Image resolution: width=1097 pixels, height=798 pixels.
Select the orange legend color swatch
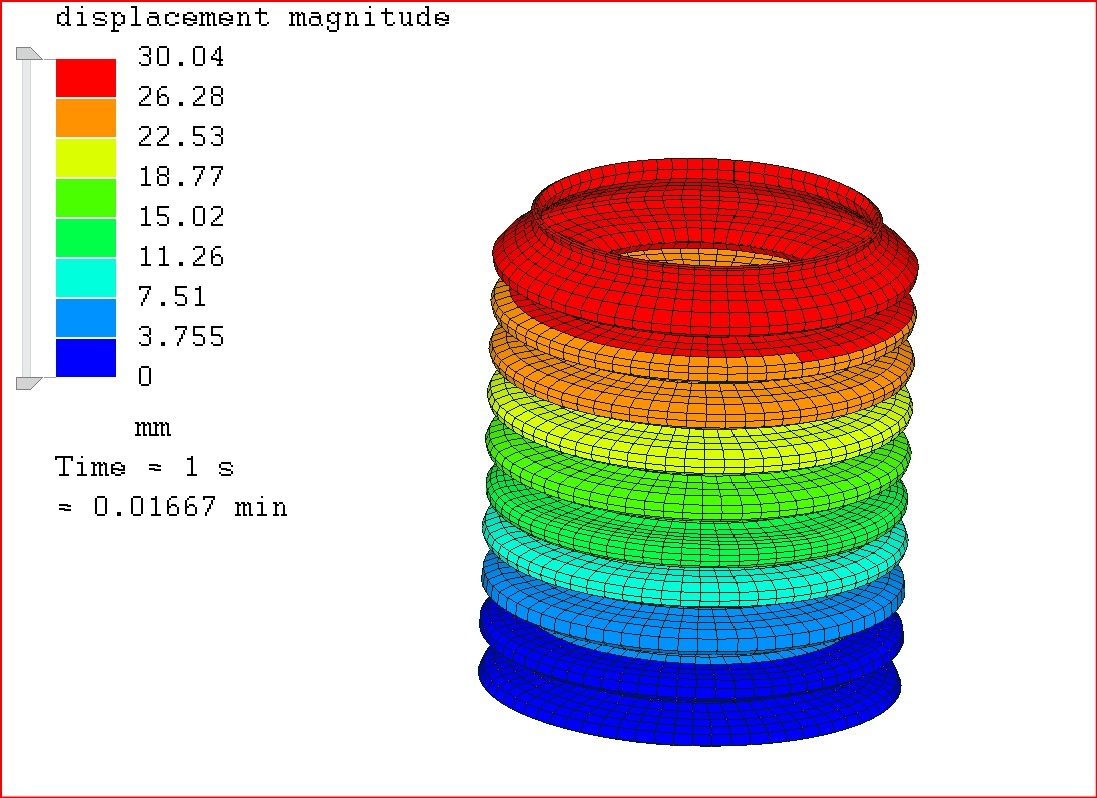pos(85,117)
